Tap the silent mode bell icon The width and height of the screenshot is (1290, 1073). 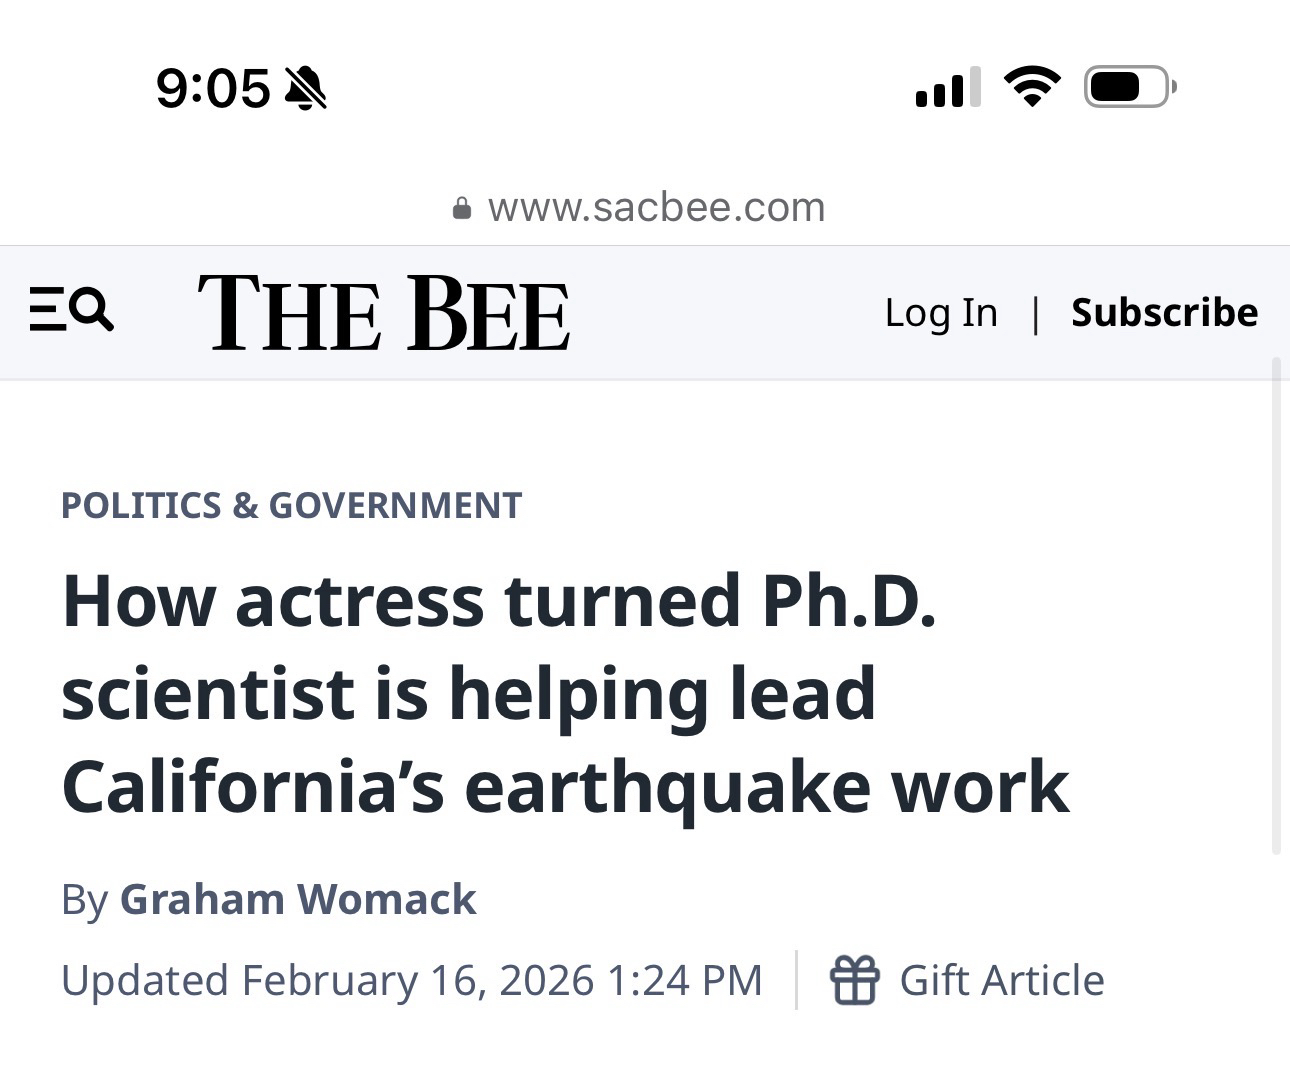click(x=306, y=88)
